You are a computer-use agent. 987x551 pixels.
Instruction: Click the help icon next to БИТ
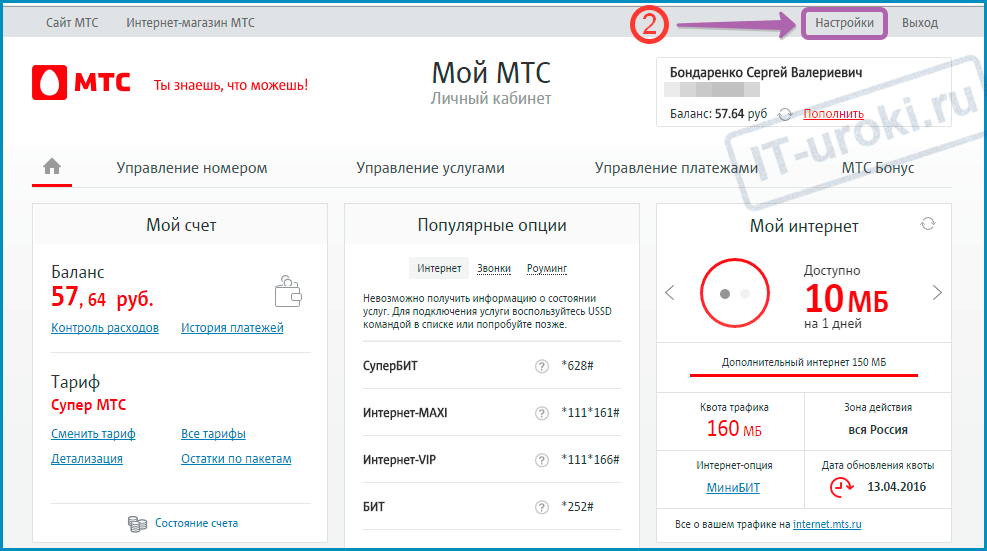point(542,507)
